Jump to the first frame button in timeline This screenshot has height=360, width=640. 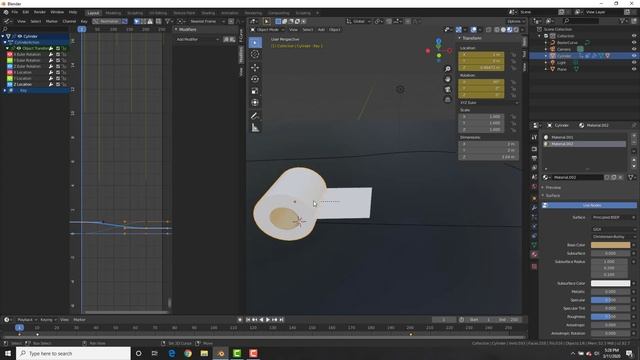click(248, 320)
